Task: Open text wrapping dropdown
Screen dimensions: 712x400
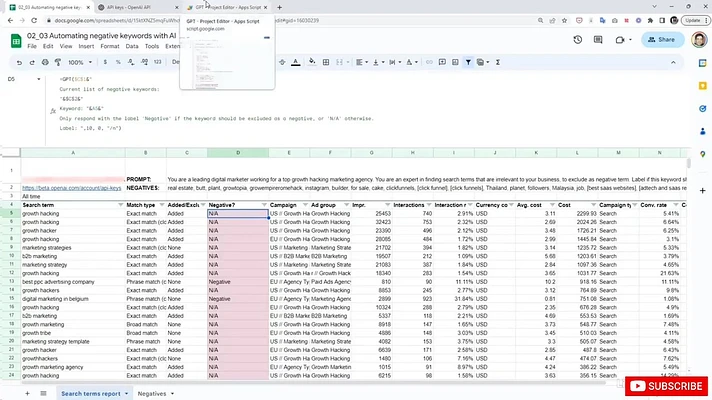Action: (x=395, y=62)
